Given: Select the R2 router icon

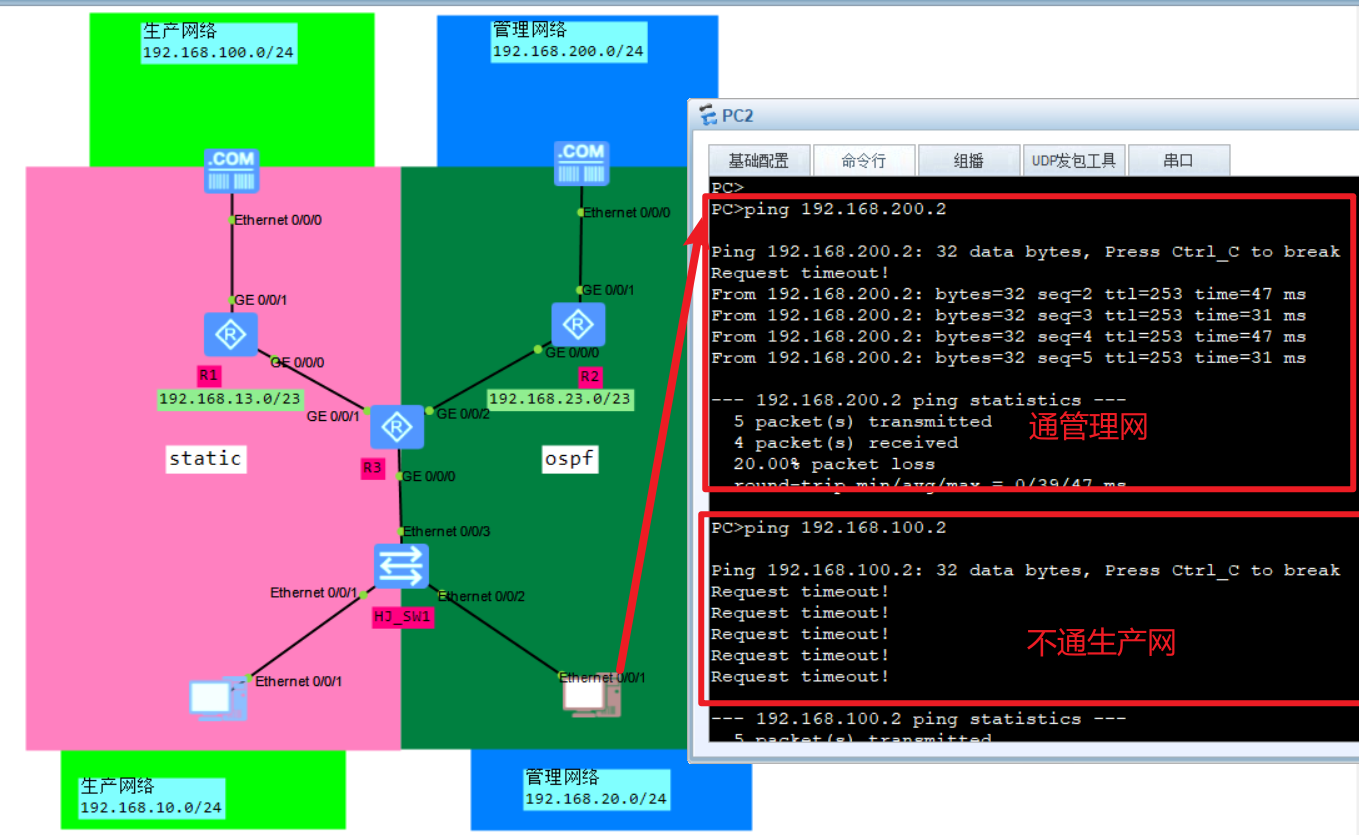Looking at the screenshot, I should [578, 324].
